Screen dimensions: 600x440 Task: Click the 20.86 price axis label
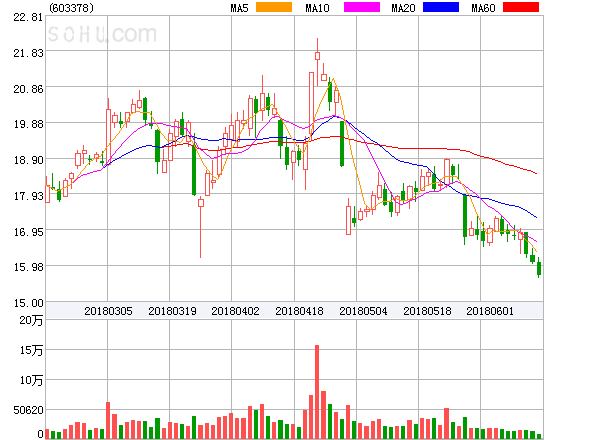coord(28,89)
